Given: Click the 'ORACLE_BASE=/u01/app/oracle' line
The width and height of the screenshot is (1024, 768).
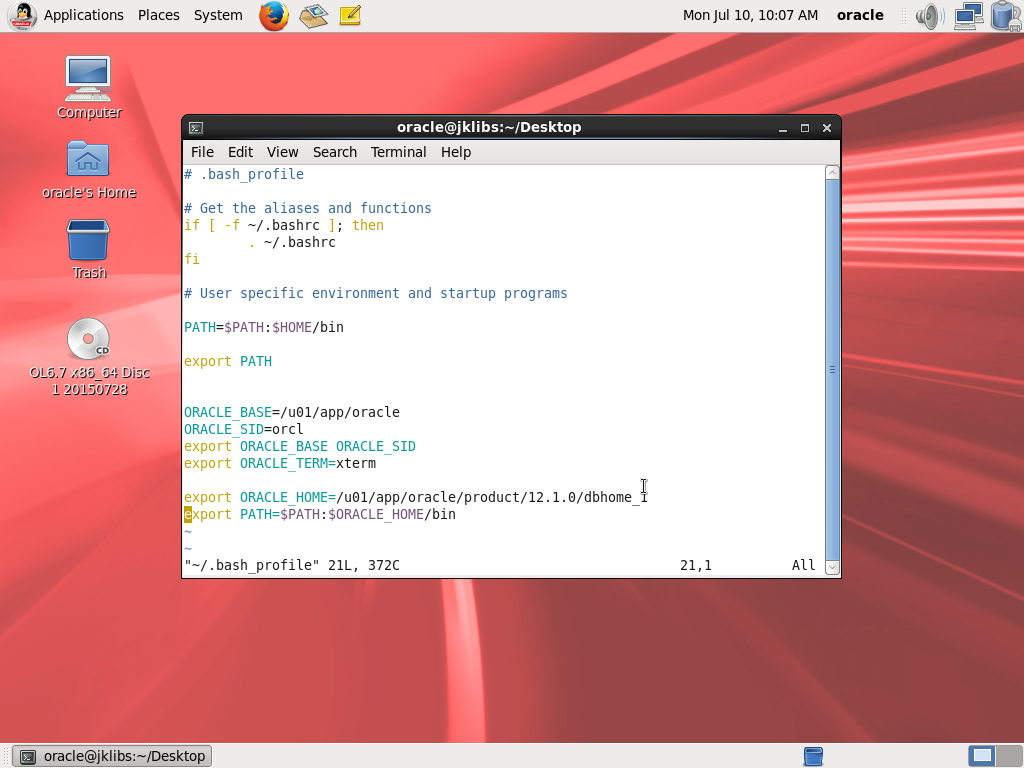Looking at the screenshot, I should pos(292,412).
